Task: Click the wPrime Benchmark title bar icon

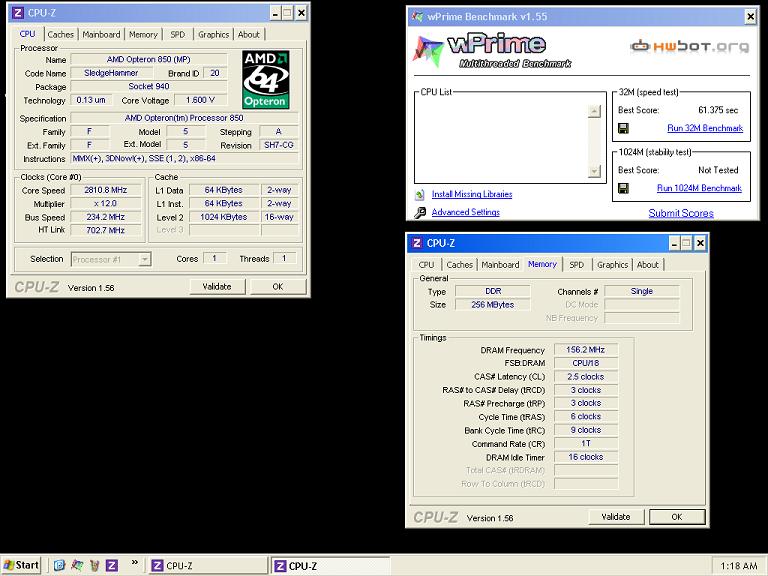Action: (417, 17)
